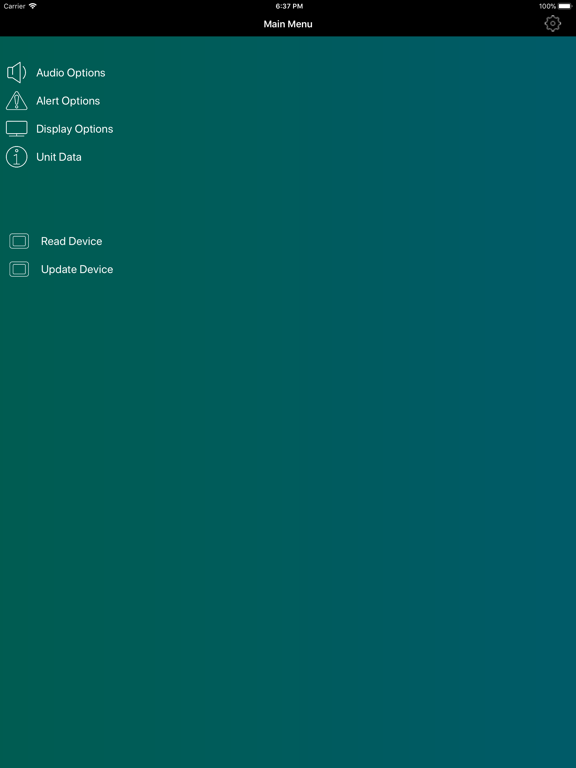Viewport: 576px width, 768px height.
Task: Tap the Update Device icon
Action: [x=19, y=269]
